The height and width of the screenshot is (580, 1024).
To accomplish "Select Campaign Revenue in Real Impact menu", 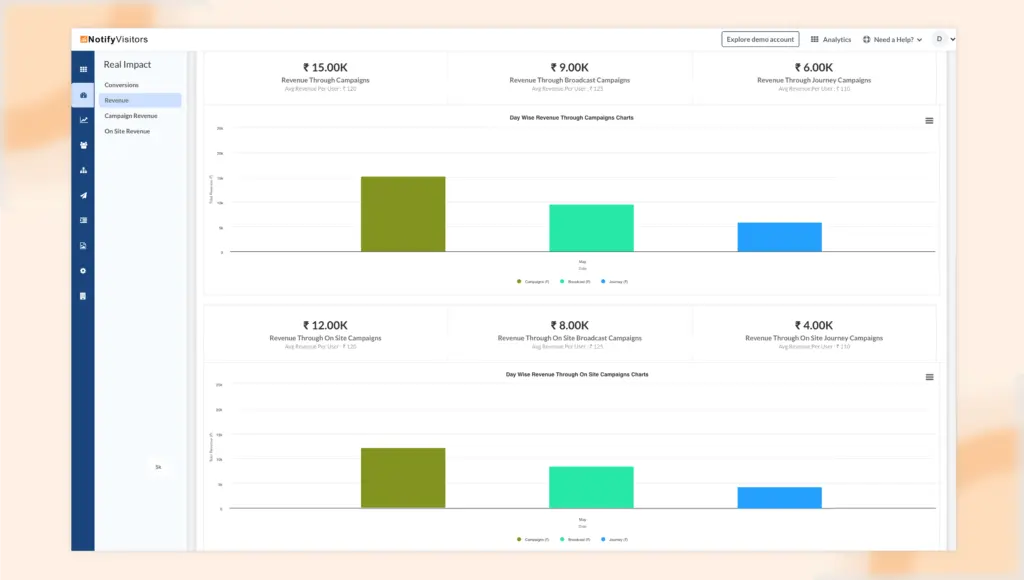I will tap(131, 116).
